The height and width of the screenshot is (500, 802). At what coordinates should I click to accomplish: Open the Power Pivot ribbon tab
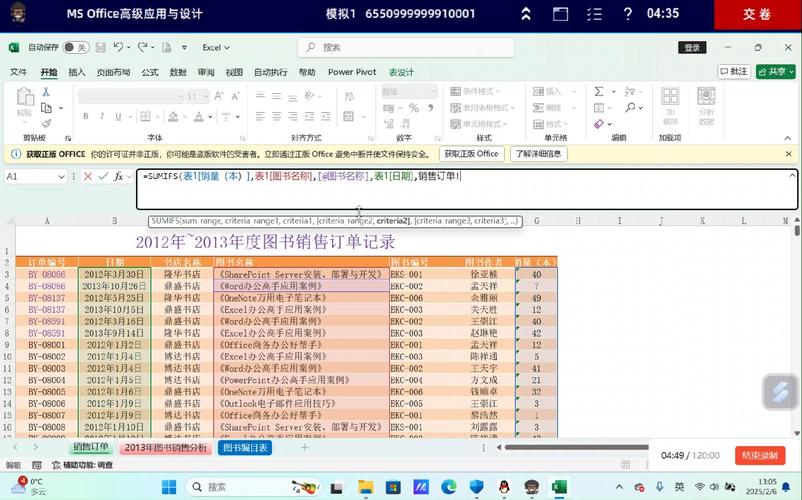(352, 72)
